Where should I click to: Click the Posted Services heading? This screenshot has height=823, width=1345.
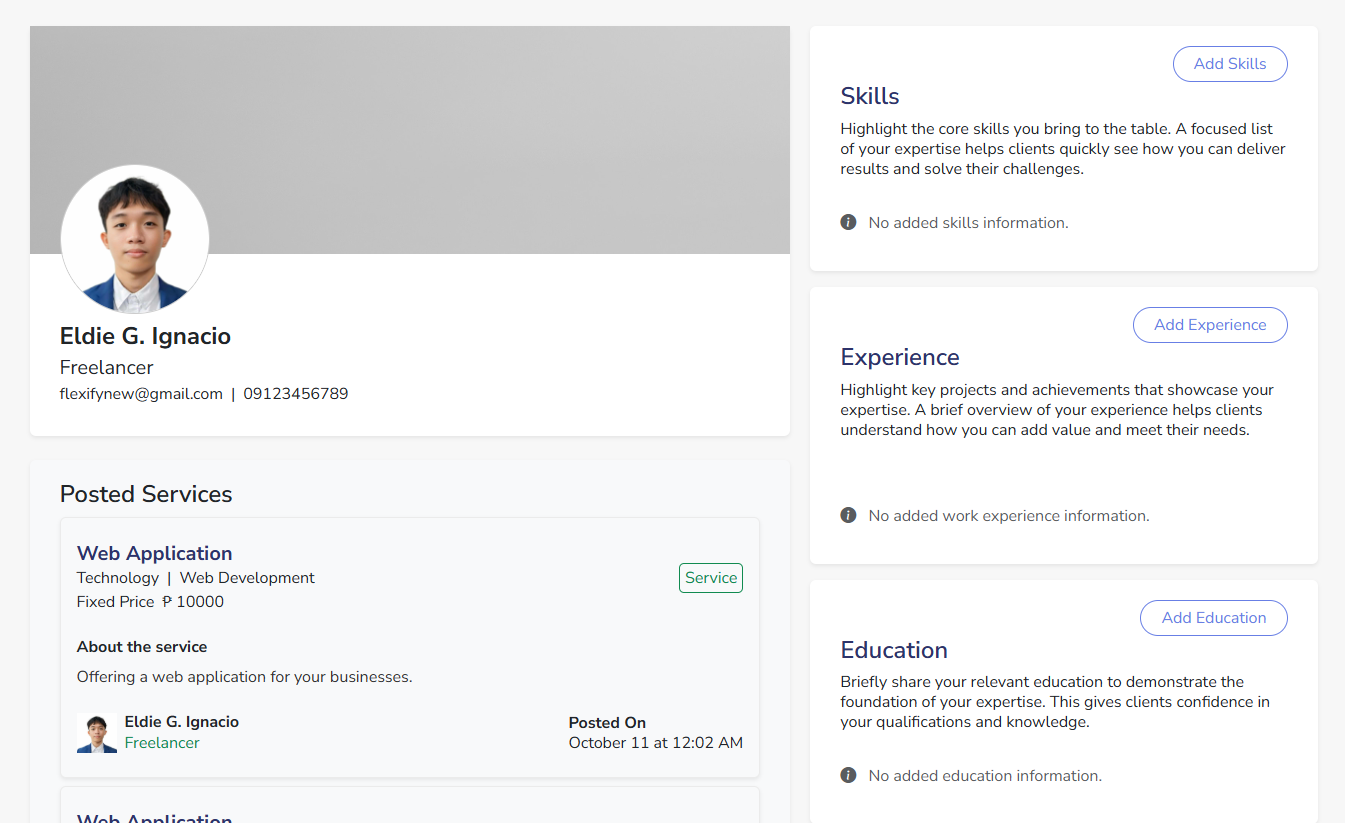click(146, 494)
